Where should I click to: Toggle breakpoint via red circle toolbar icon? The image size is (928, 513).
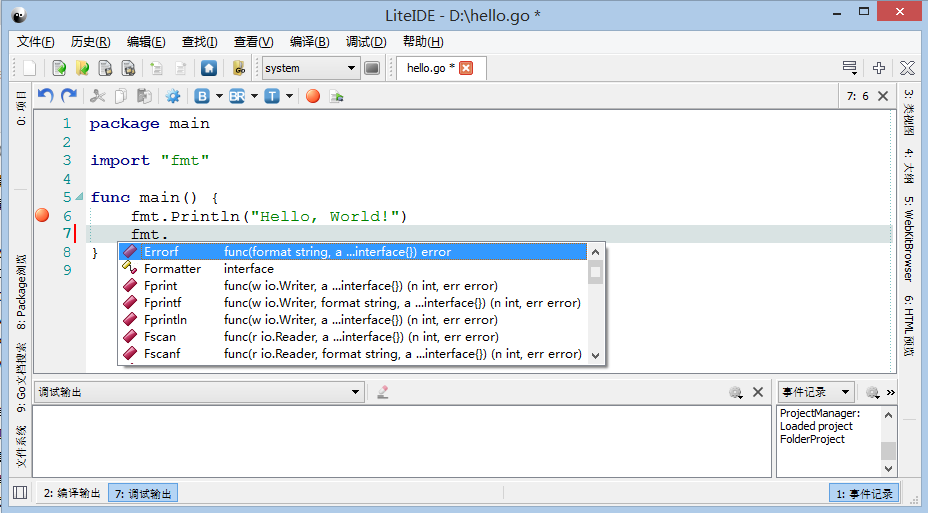click(x=313, y=96)
